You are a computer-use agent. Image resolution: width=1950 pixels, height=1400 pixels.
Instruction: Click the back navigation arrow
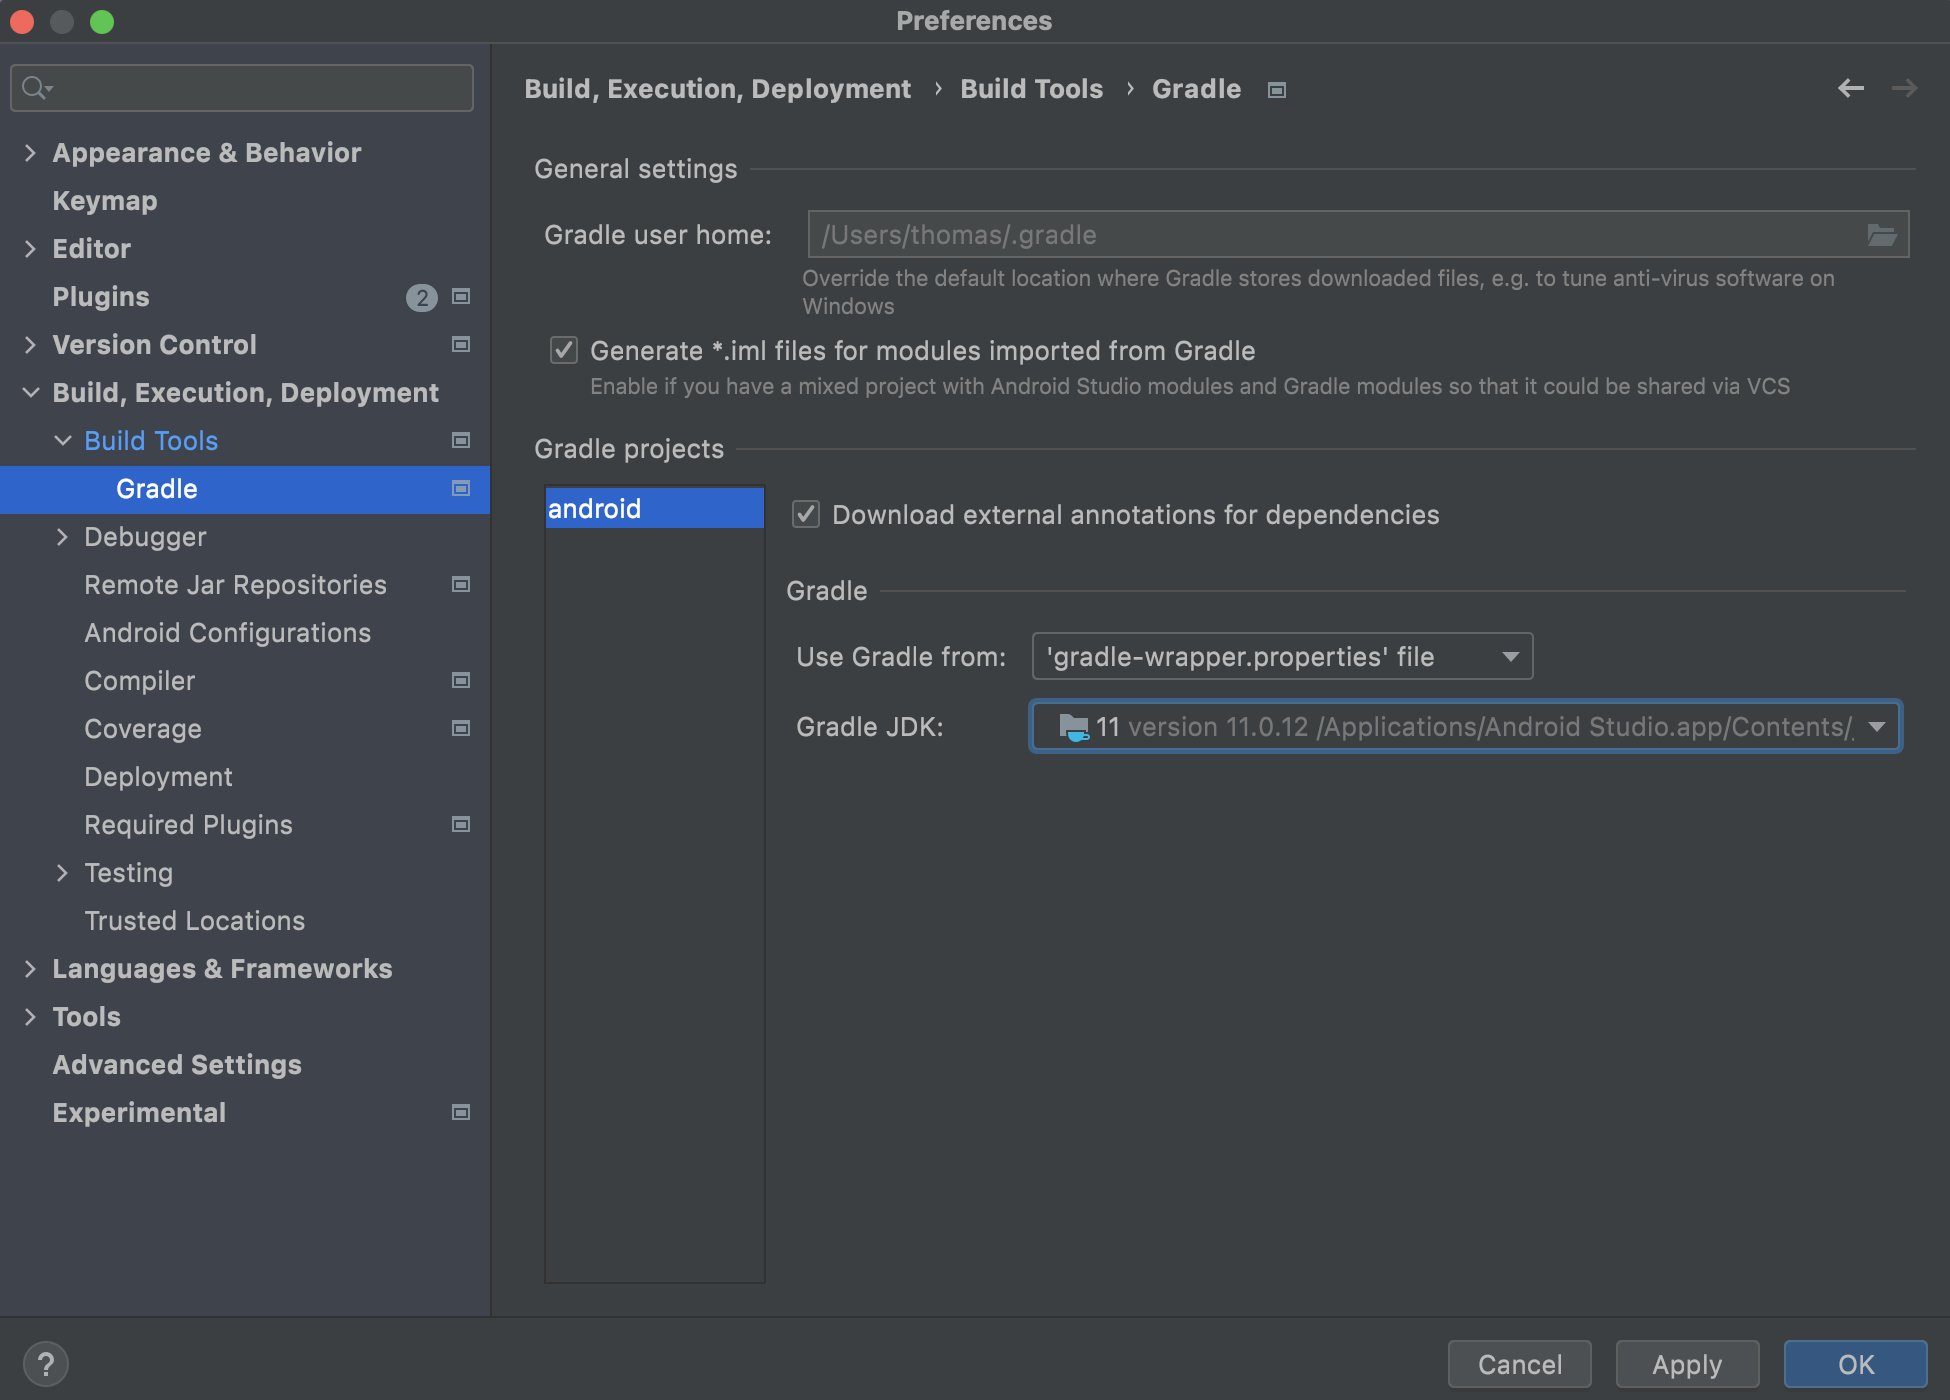point(1850,88)
